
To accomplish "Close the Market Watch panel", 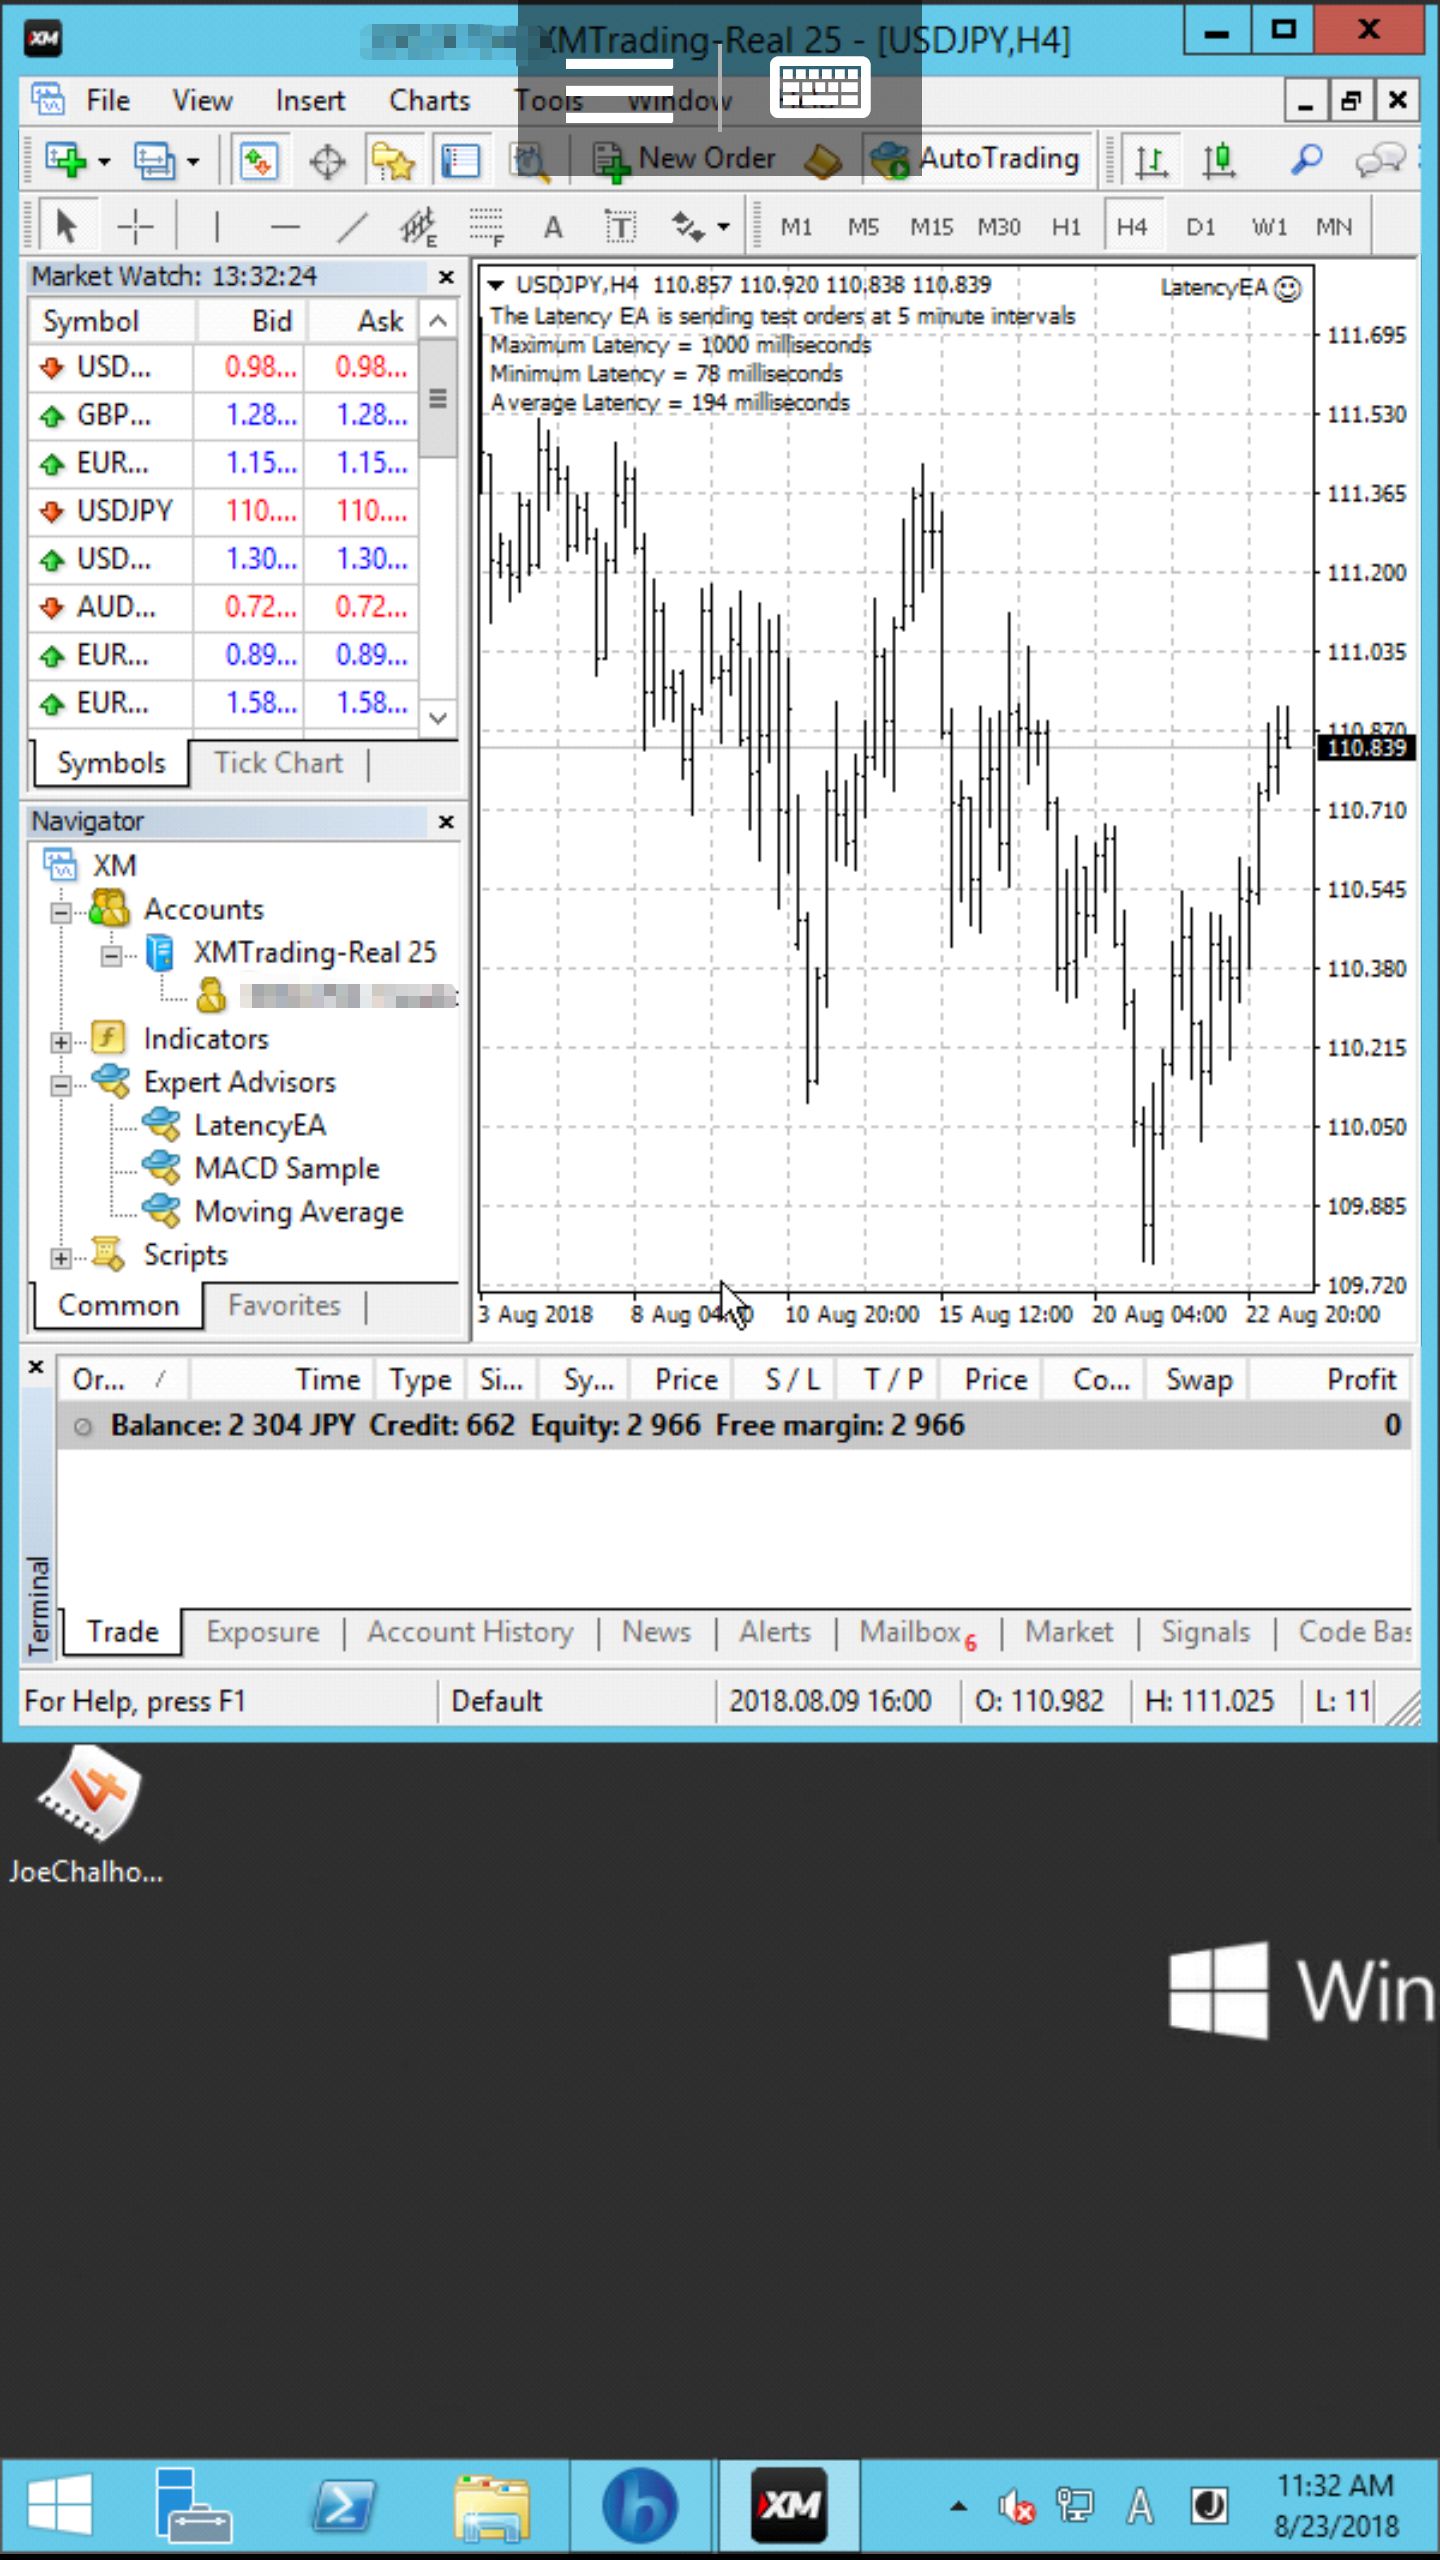I will point(446,277).
